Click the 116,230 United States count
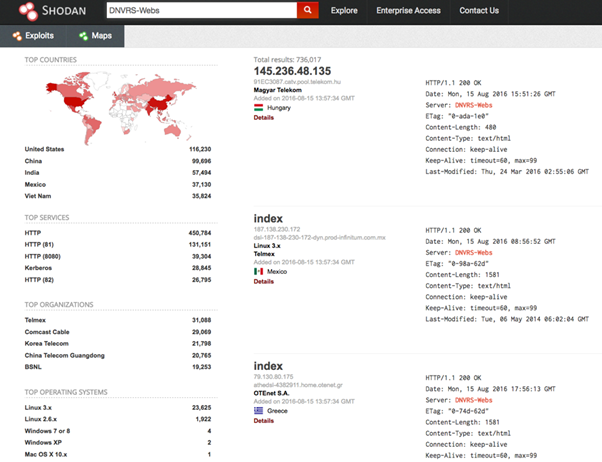The image size is (602, 462). coord(200,149)
